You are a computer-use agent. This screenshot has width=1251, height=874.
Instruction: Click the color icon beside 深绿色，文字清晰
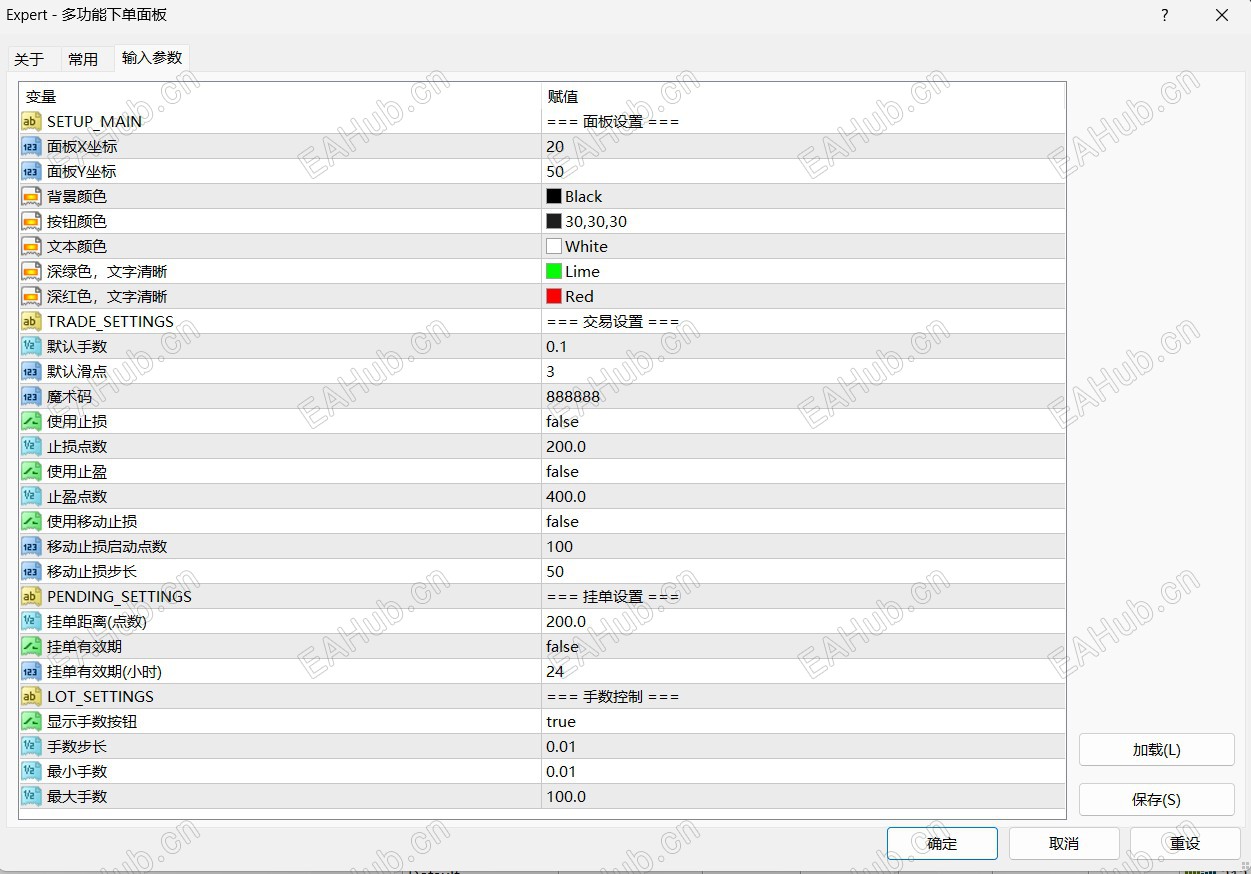point(31,271)
